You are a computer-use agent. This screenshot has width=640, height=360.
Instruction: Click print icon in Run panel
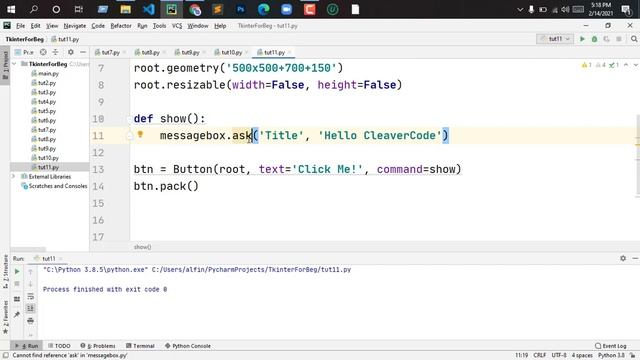click(31, 321)
